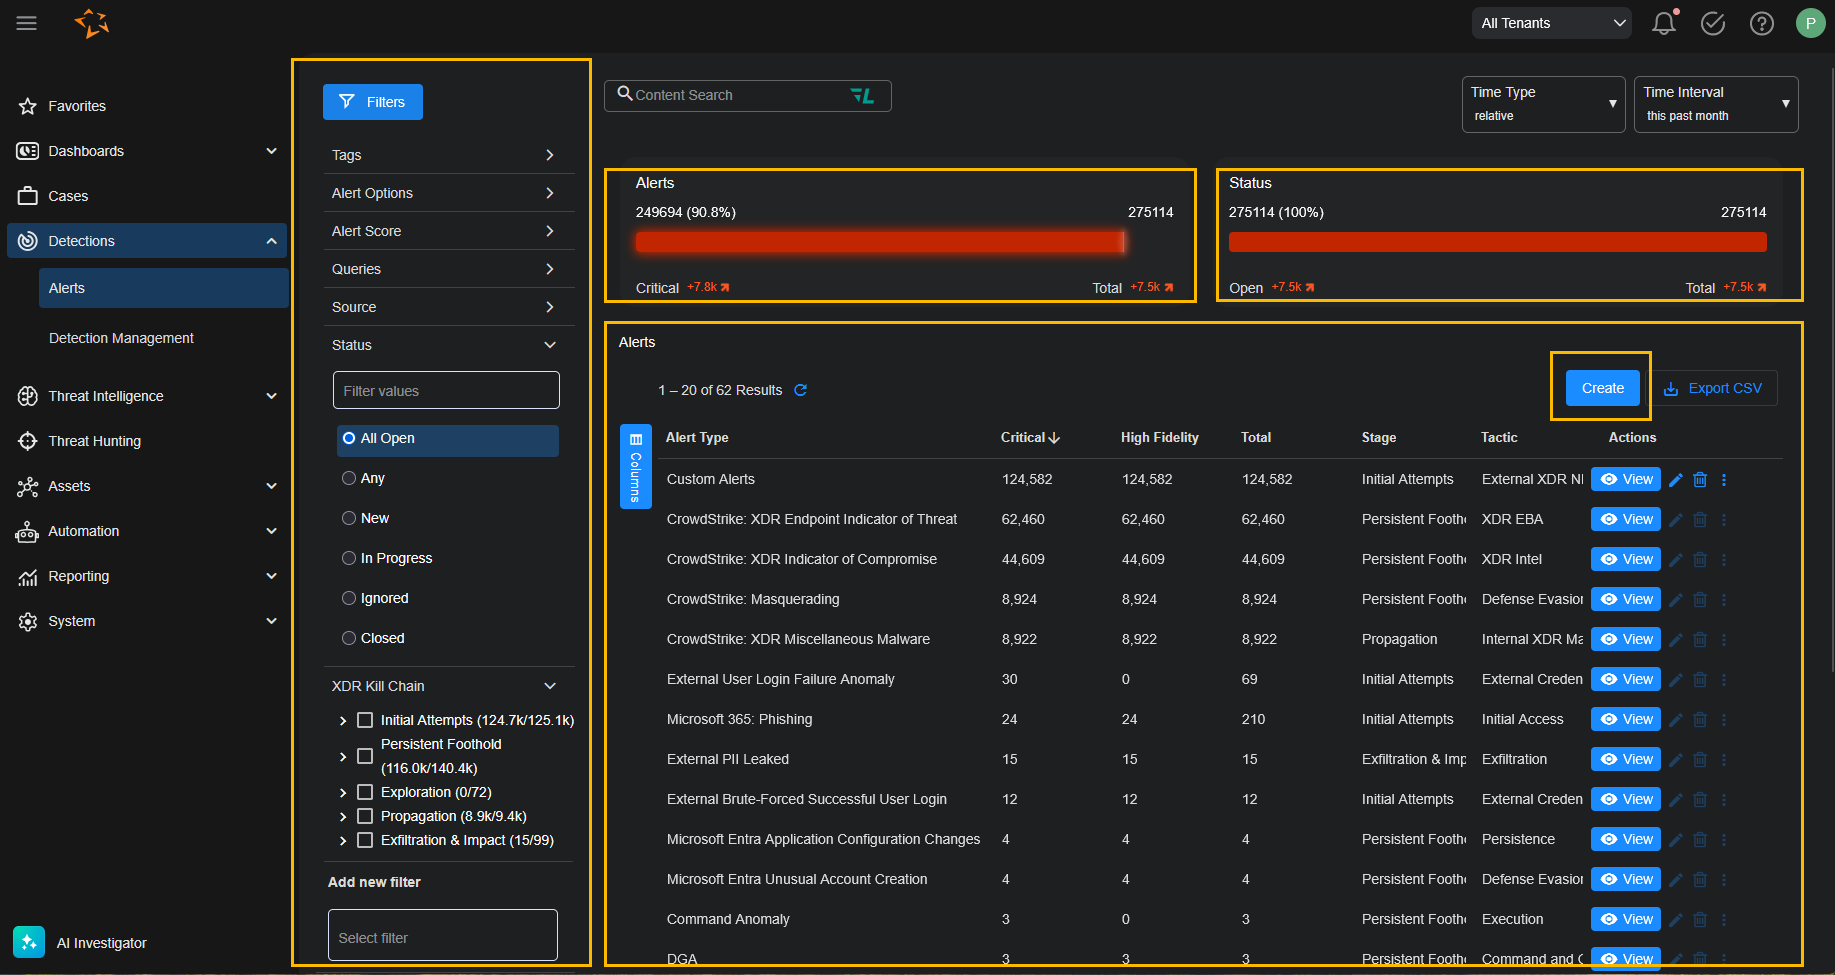Check the Exploration kill chain checkbox
The width and height of the screenshot is (1835, 975).
click(x=365, y=792)
